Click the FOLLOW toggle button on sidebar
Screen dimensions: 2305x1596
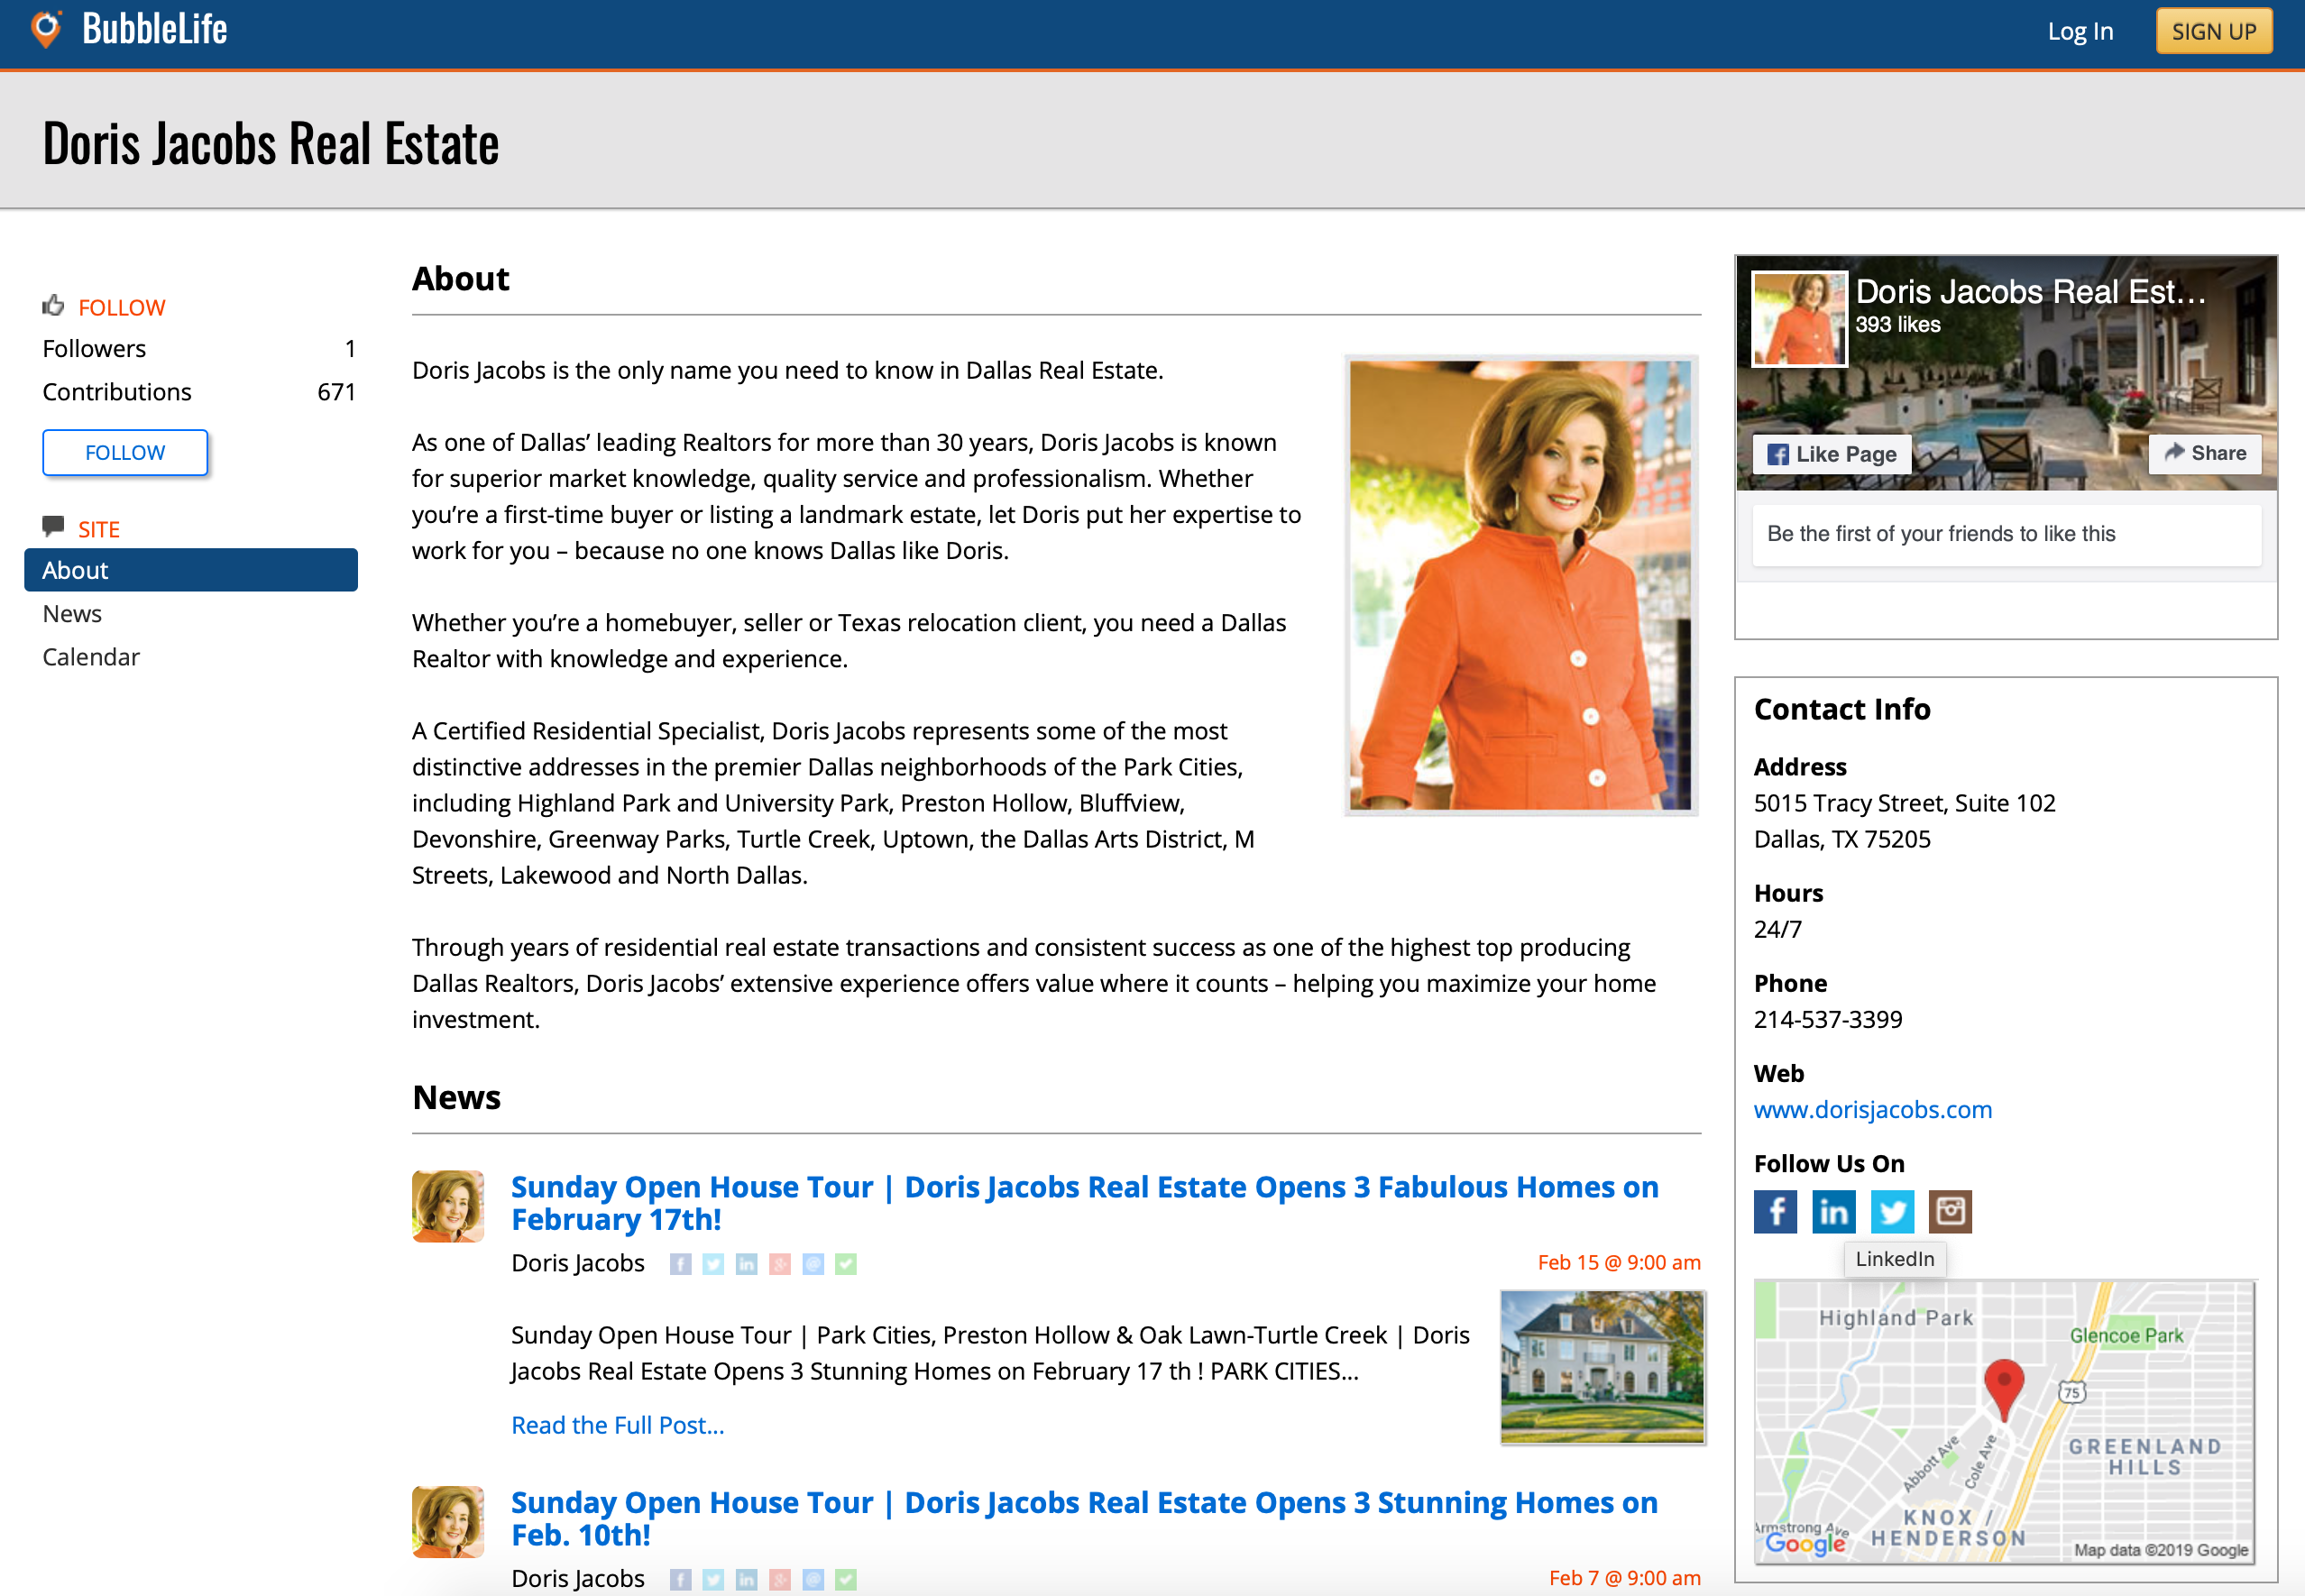(x=123, y=452)
